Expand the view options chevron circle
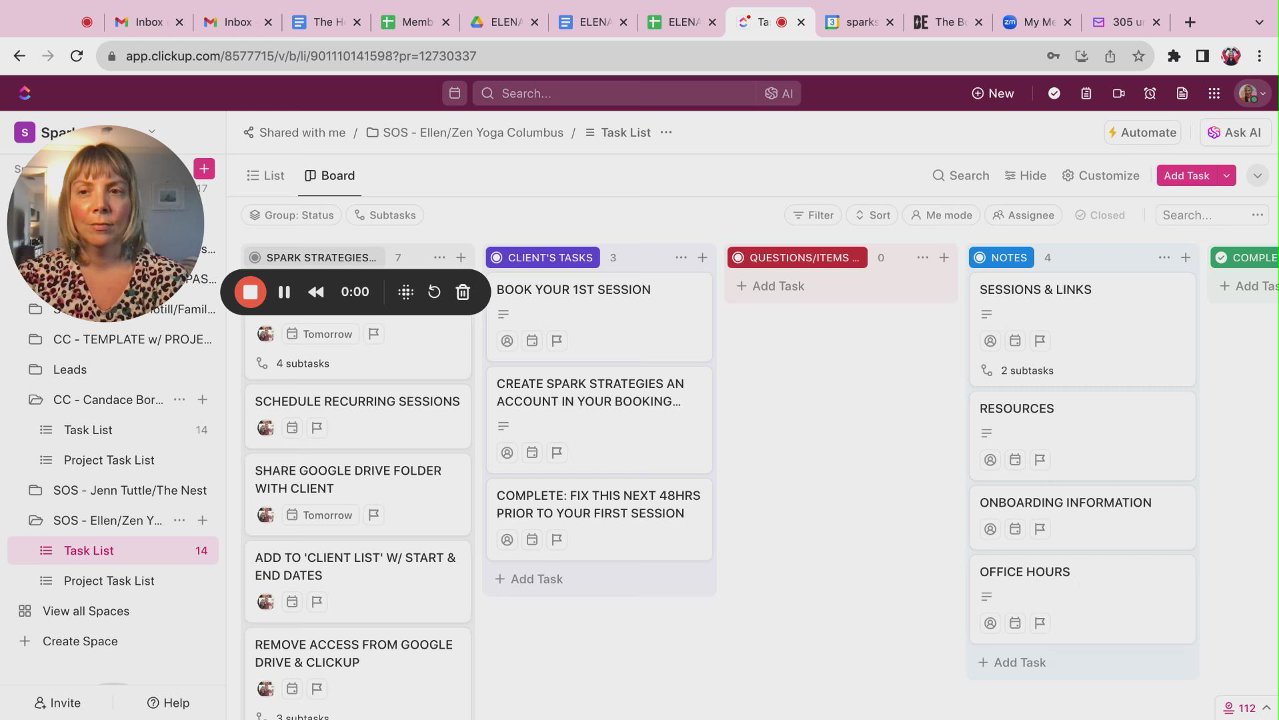This screenshot has height=720, width=1279. [1257, 175]
